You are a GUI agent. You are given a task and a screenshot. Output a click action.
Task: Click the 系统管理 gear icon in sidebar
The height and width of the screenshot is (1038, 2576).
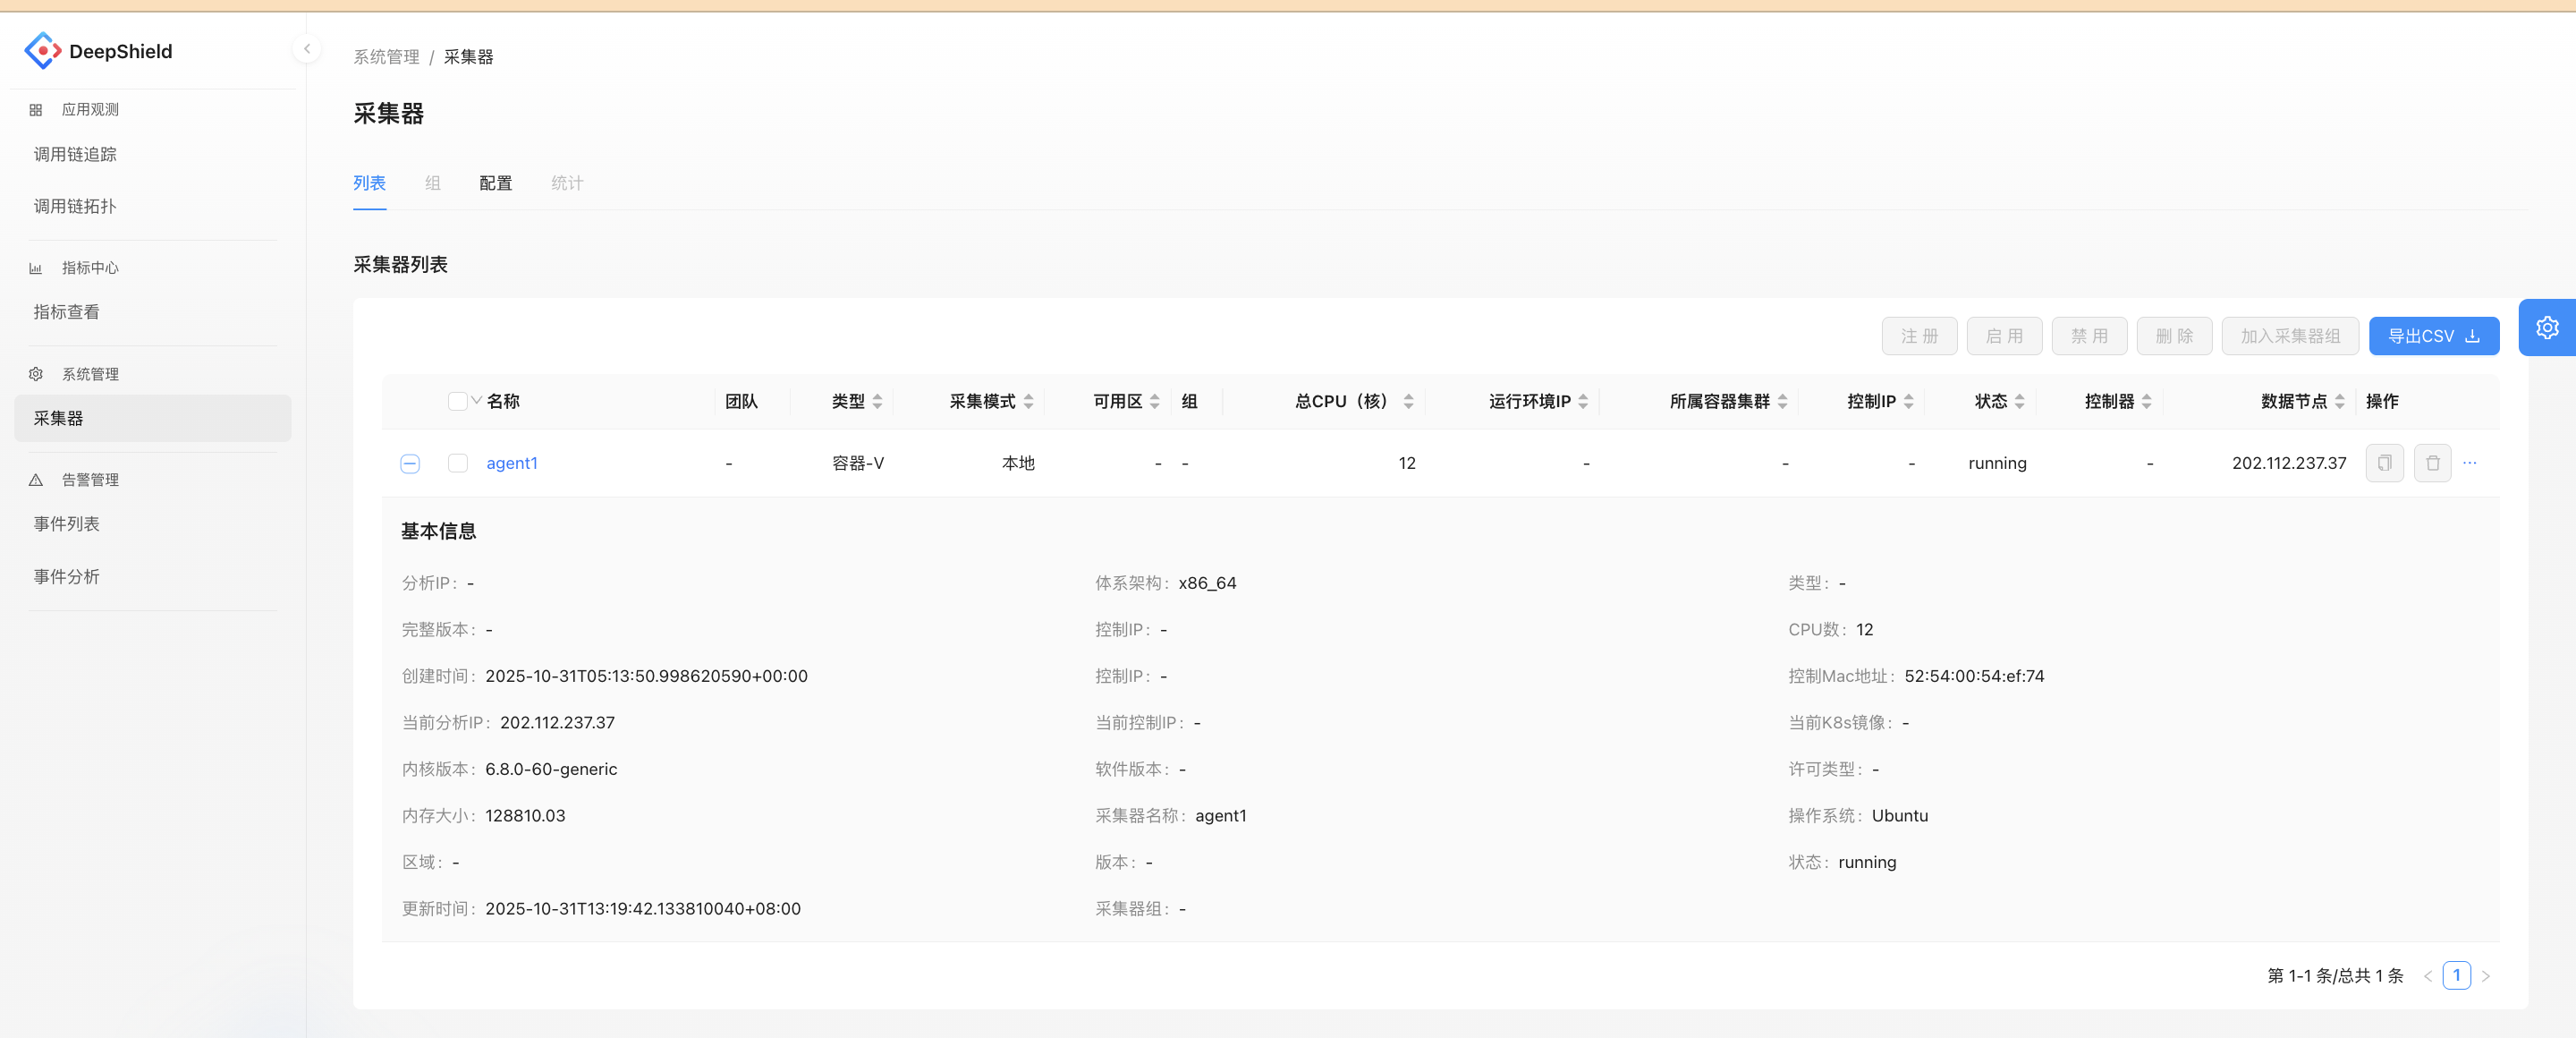pyautogui.click(x=35, y=374)
